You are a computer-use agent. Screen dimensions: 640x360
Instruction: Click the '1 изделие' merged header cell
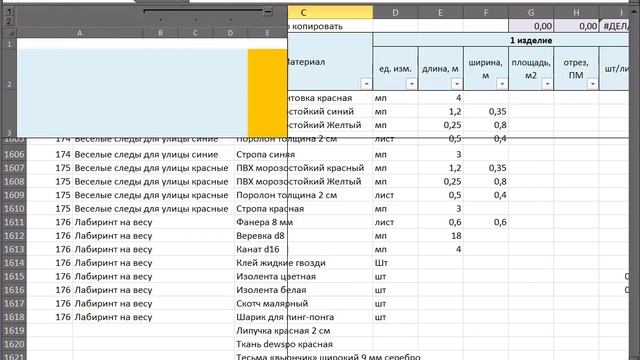[500, 40]
